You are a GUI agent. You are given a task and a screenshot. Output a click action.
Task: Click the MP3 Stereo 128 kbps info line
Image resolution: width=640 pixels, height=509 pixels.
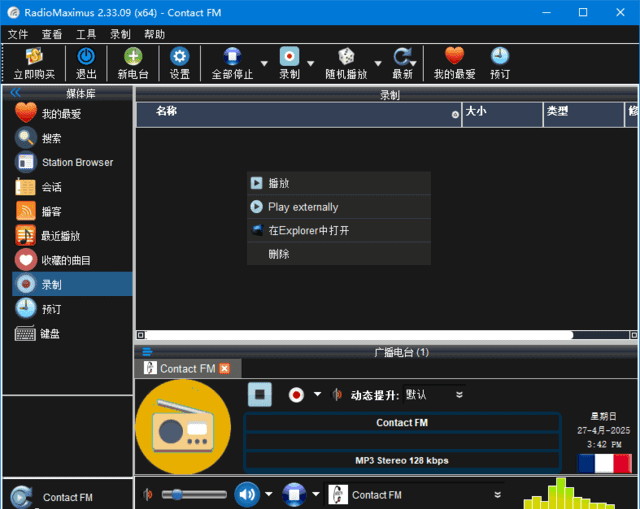[x=402, y=460]
